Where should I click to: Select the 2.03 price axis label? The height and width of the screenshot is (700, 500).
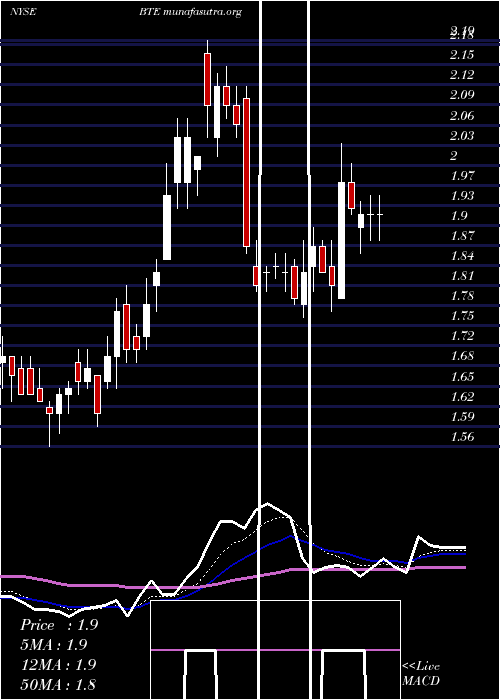(x=462, y=135)
